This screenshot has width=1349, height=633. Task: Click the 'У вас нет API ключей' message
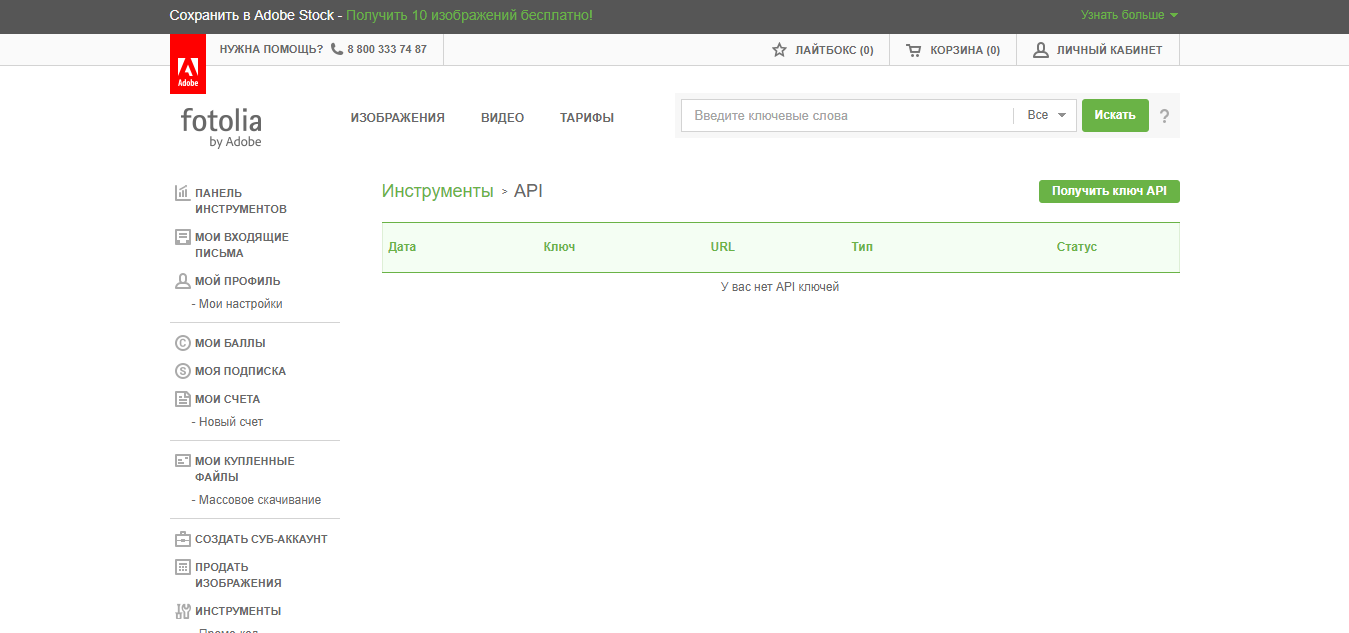(x=780, y=287)
